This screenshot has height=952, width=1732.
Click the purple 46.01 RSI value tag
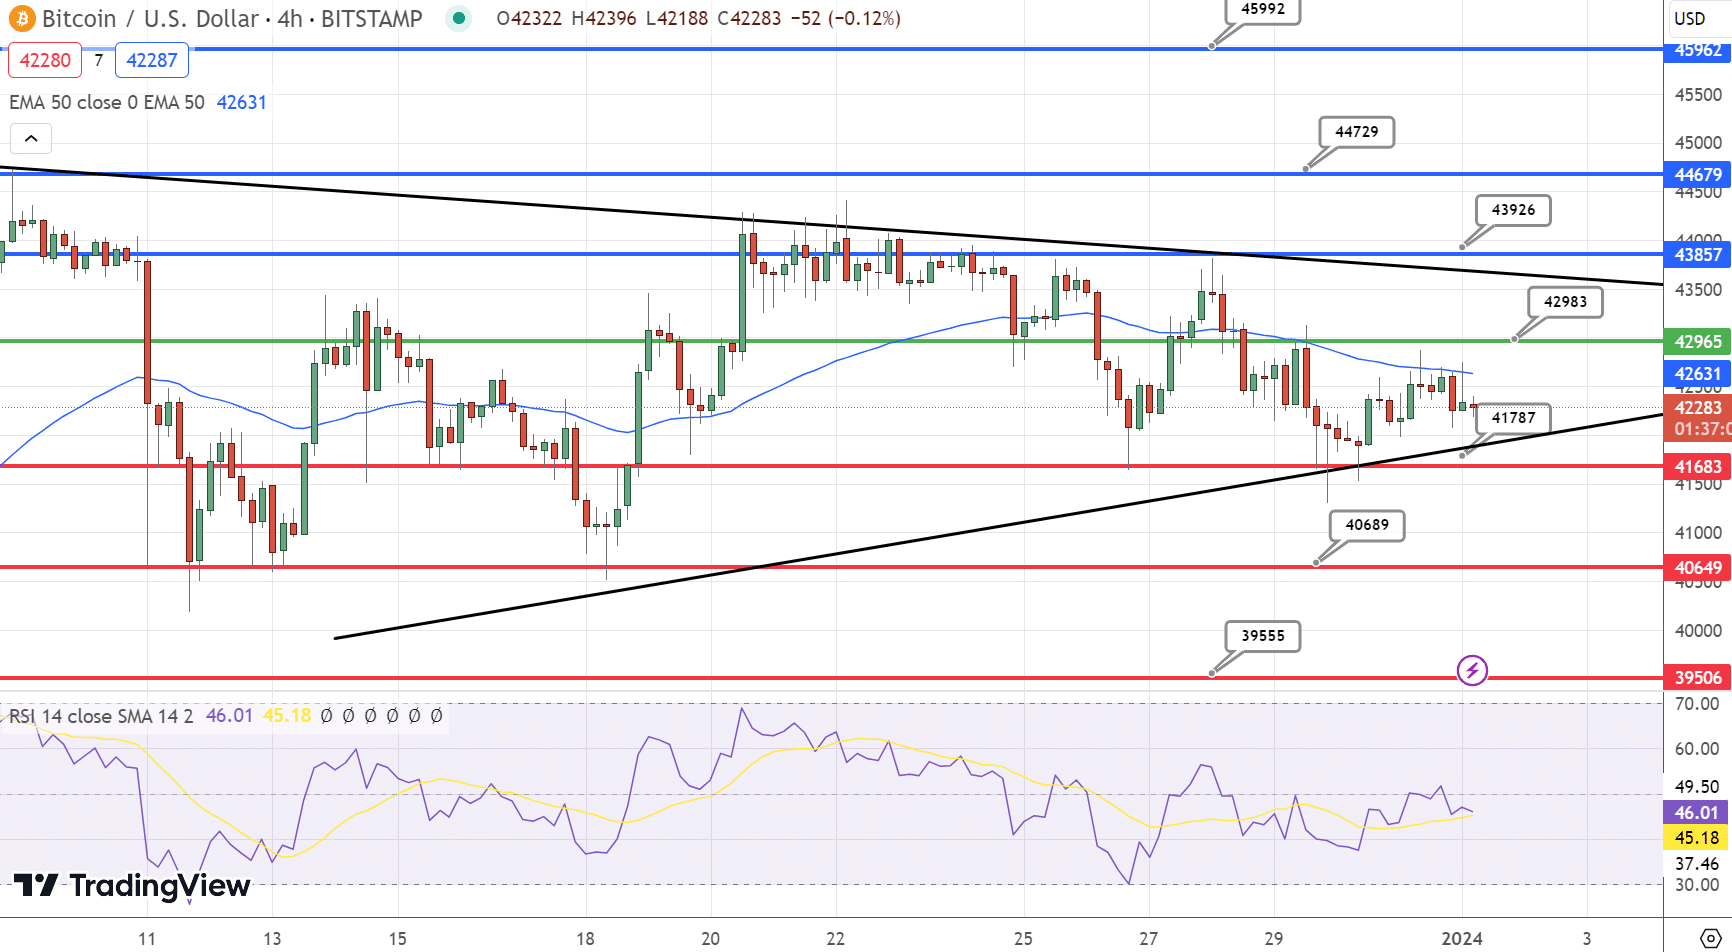(1696, 813)
